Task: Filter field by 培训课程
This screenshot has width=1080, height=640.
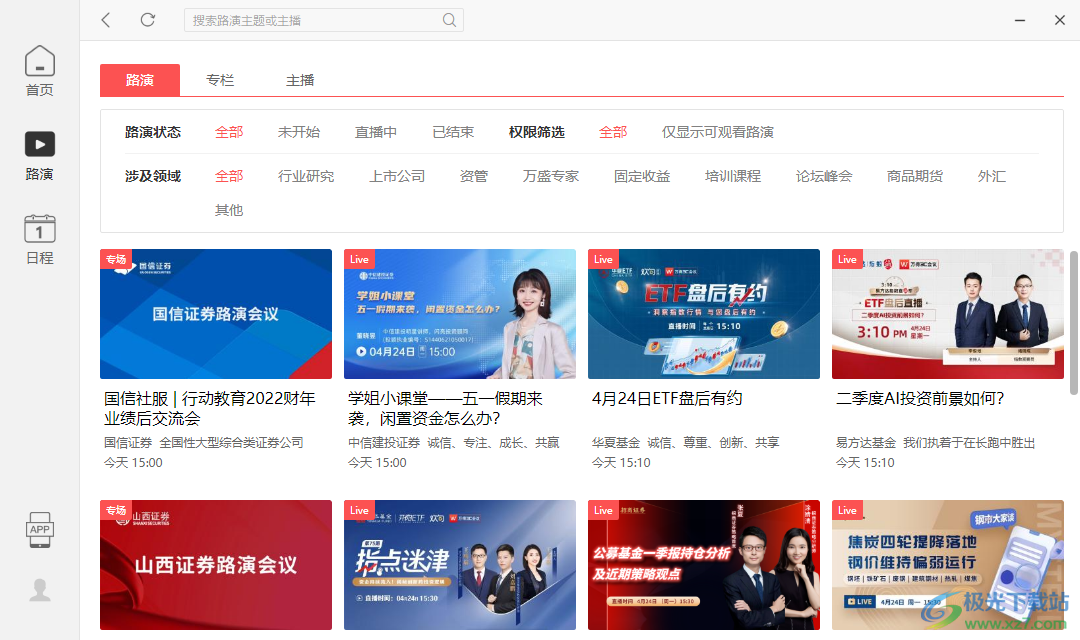Action: coord(733,176)
